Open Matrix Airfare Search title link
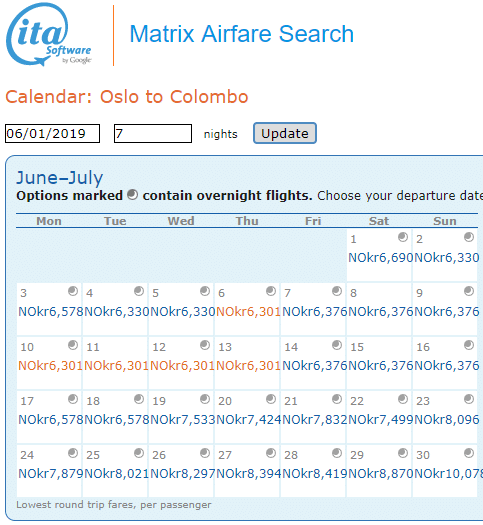 (x=241, y=34)
